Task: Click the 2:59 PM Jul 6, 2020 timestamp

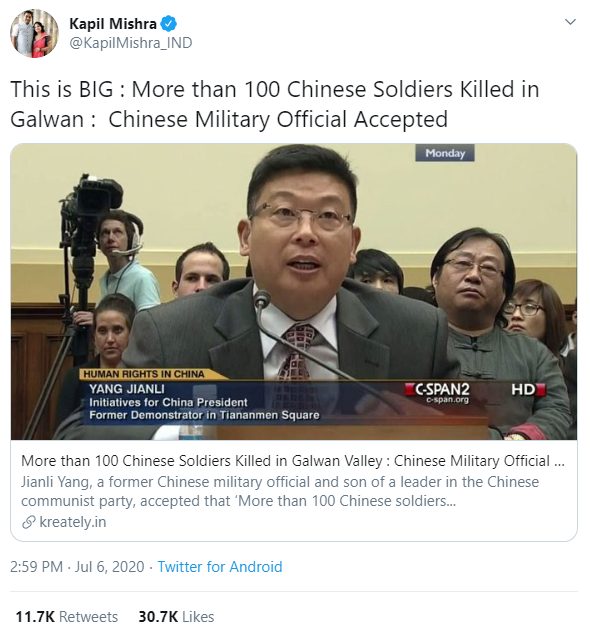Action: 77,567
